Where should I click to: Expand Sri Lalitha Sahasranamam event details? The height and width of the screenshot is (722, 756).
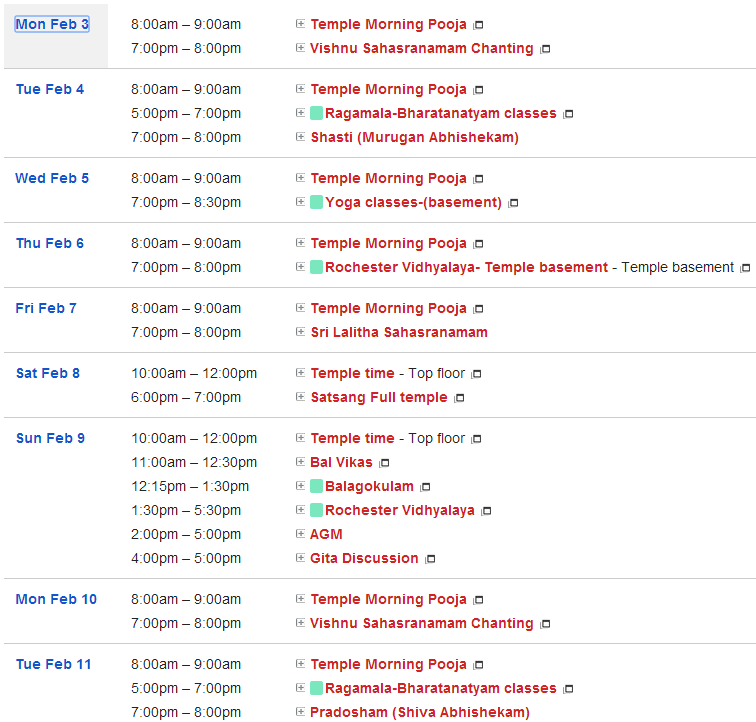click(300, 332)
